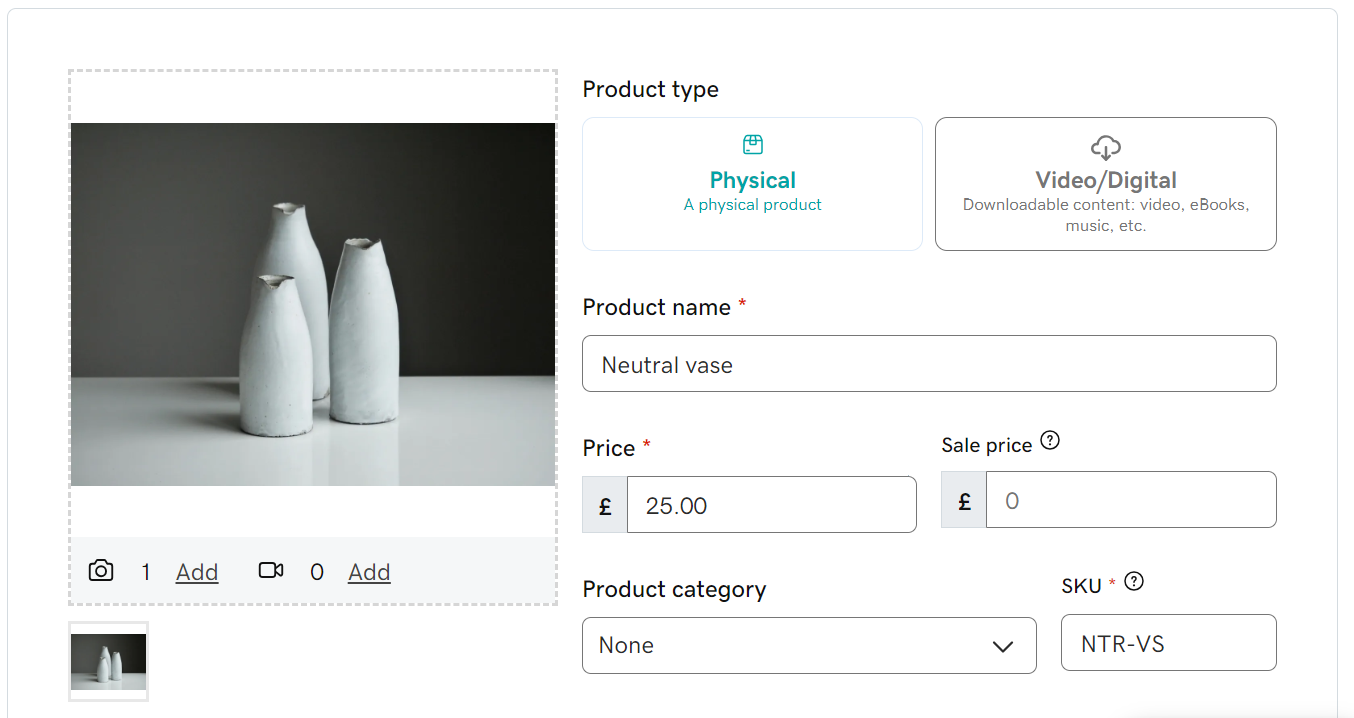
Task: Click inside the Price input showing 25.00
Action: [770, 504]
